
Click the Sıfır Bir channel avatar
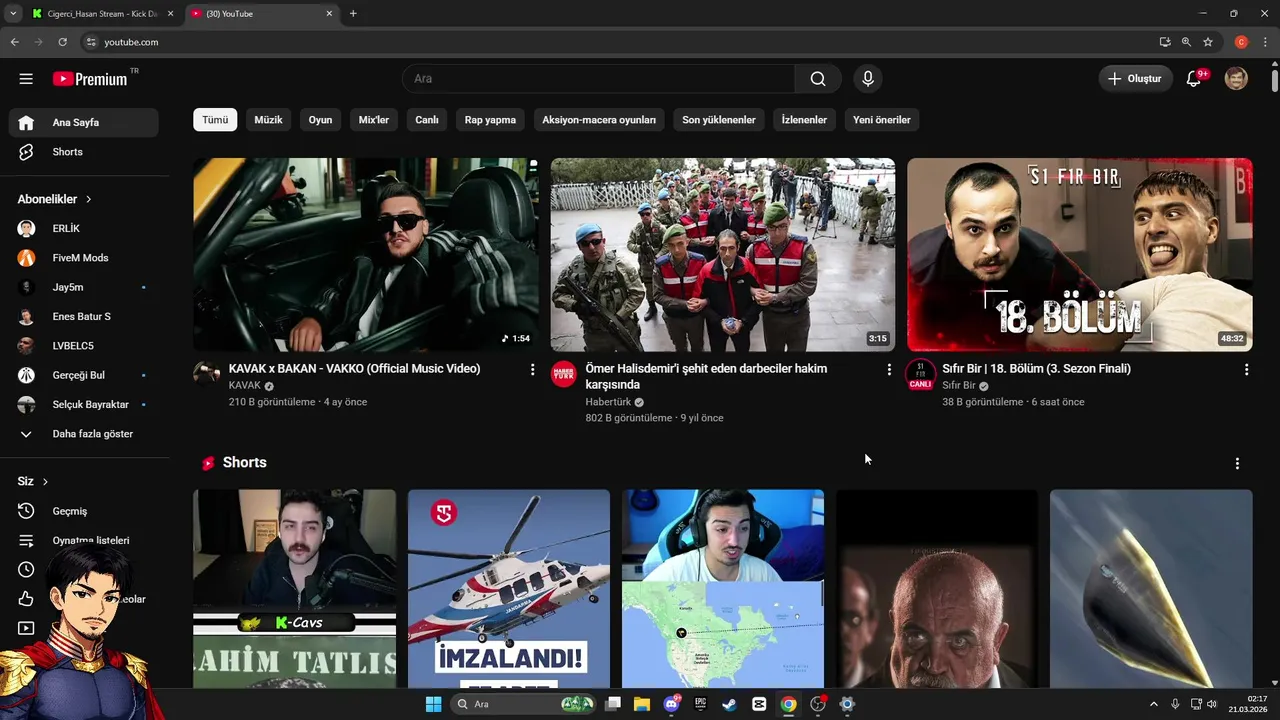tap(920, 374)
